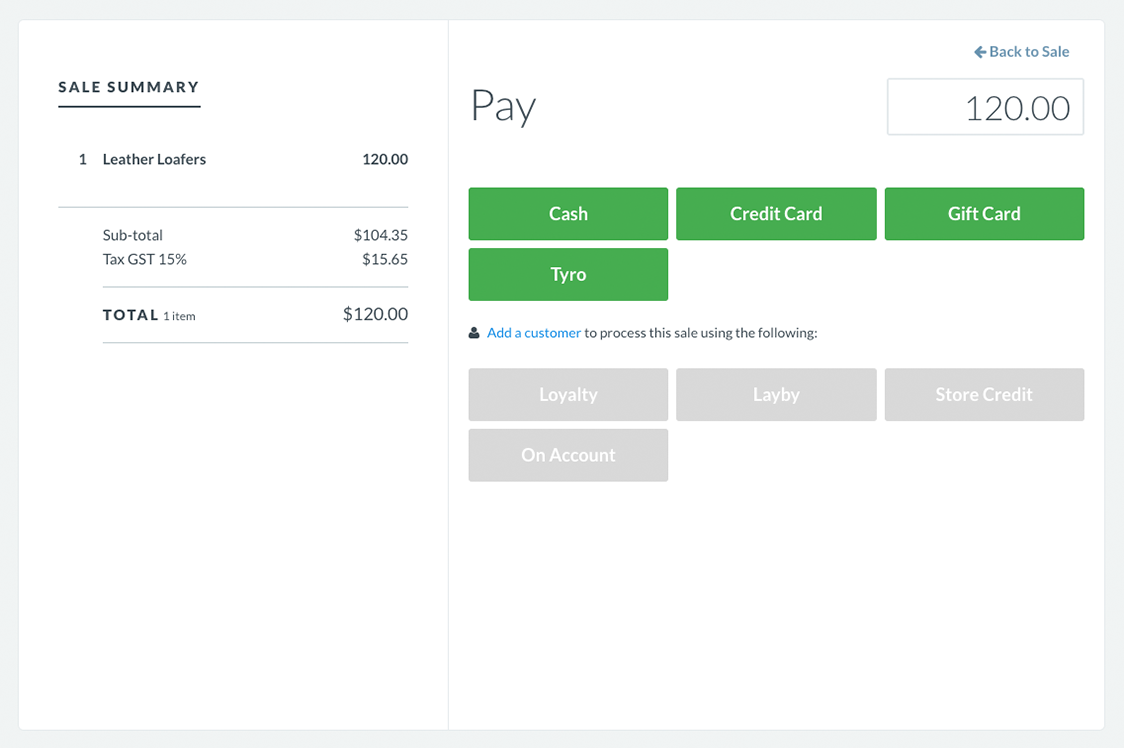Choose Credit Card payment
This screenshot has width=1124, height=748.
(776, 214)
